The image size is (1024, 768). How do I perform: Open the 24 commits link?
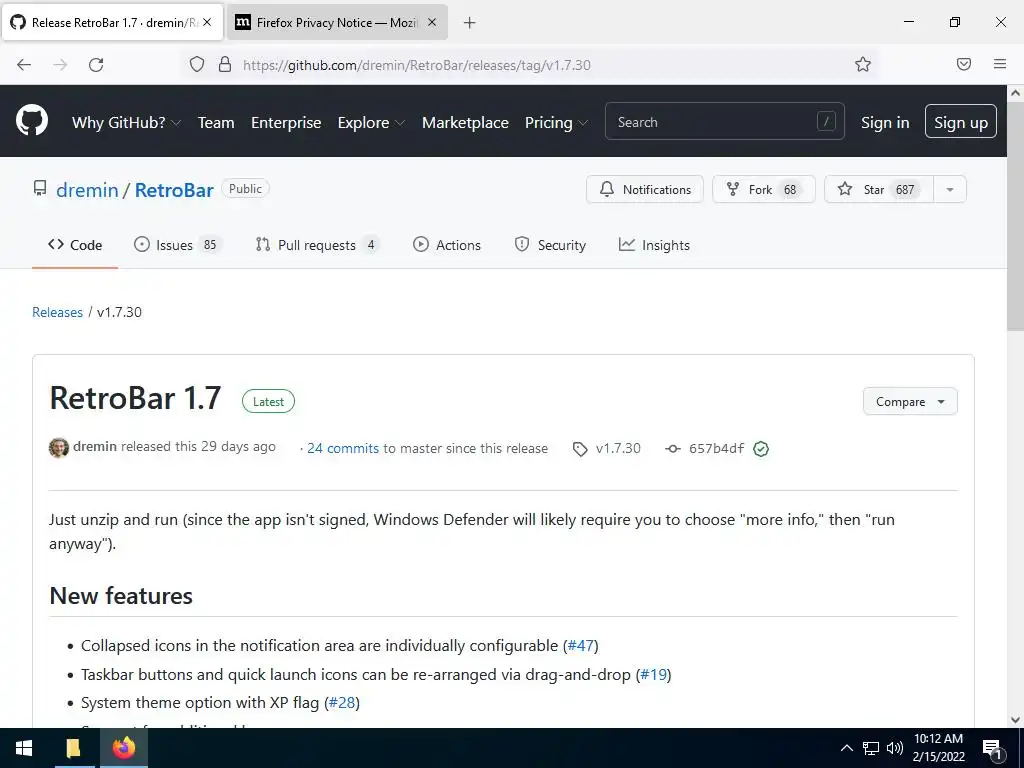pyautogui.click(x=343, y=449)
